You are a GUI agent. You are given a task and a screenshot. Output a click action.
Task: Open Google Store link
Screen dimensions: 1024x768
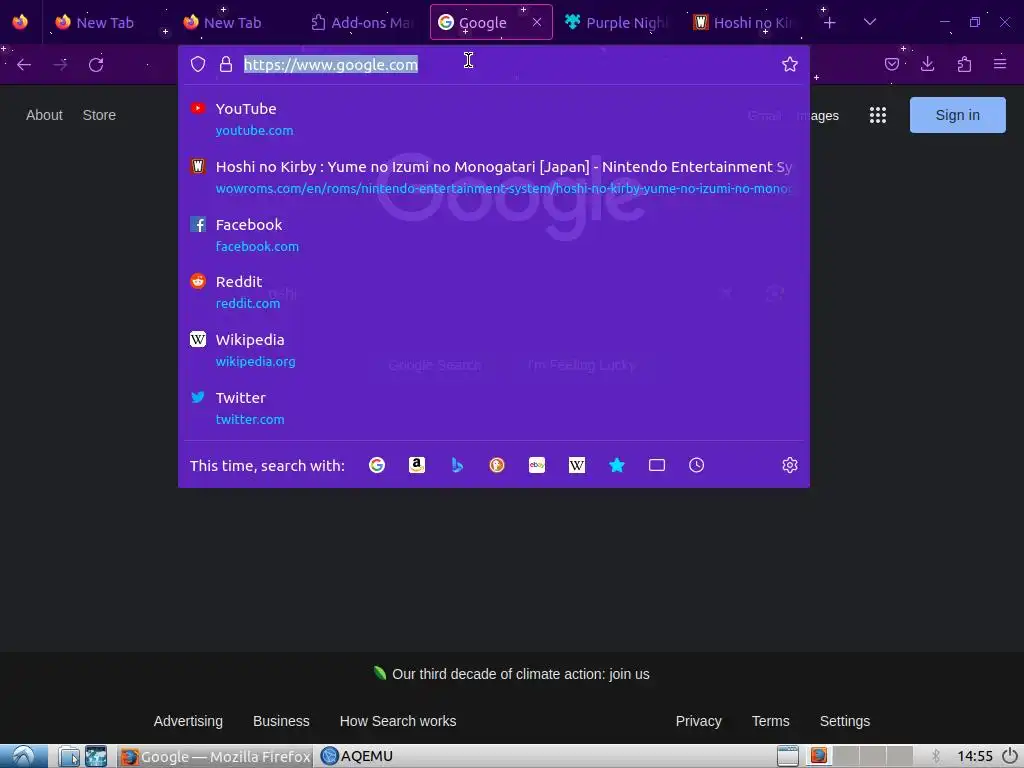[x=99, y=115]
